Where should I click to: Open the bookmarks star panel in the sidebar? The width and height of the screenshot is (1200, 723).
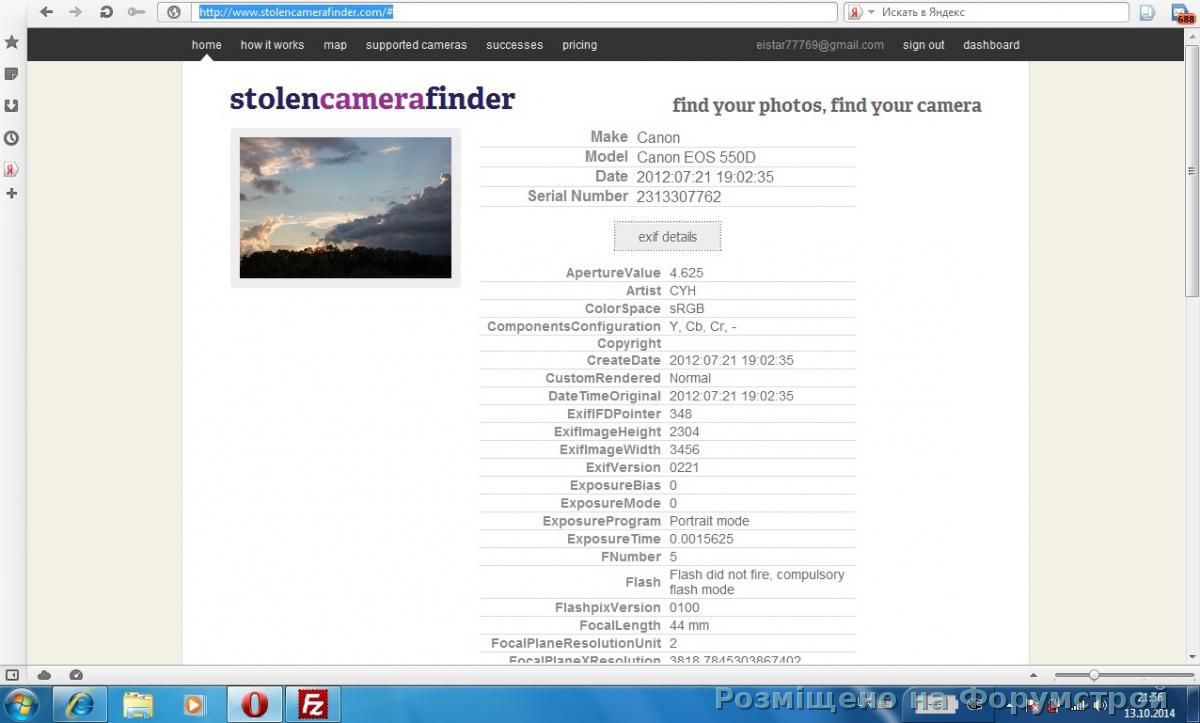click(x=12, y=42)
